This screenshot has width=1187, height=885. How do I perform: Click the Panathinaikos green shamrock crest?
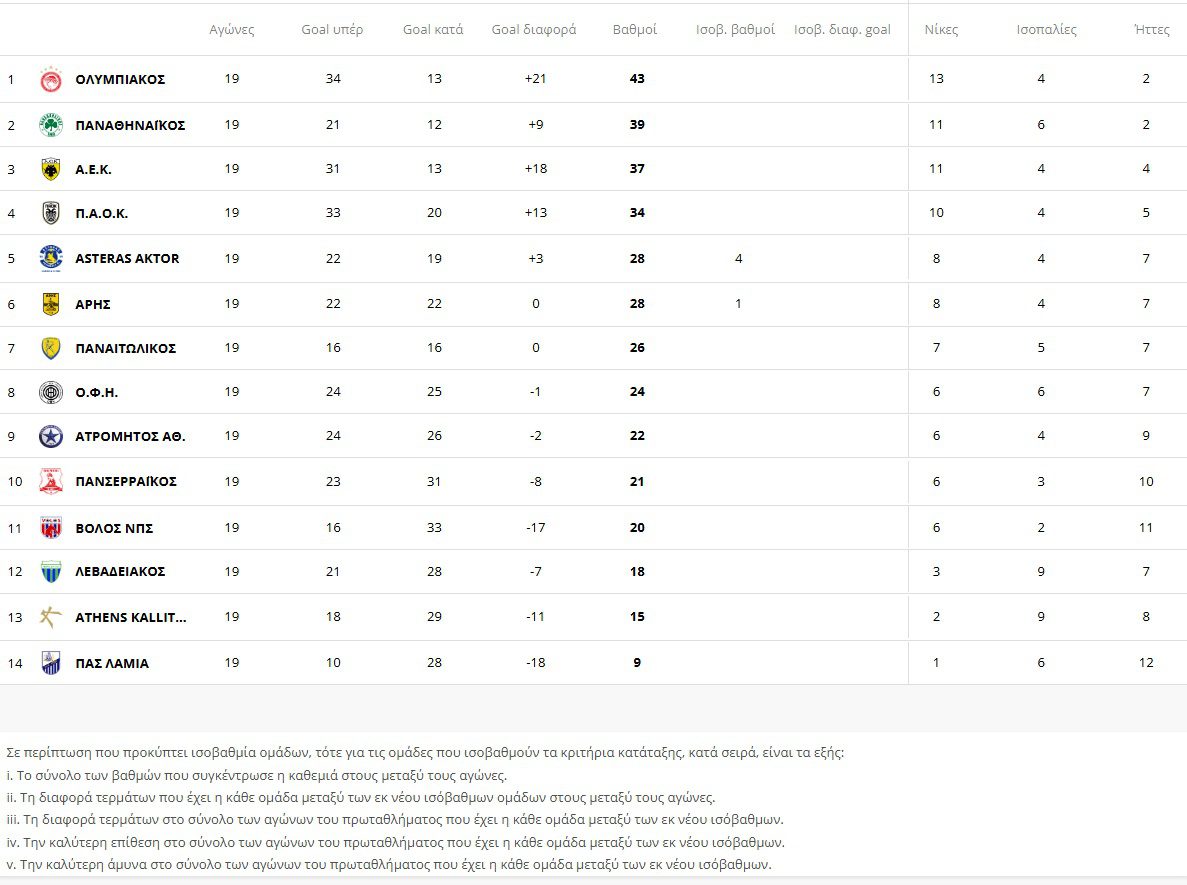point(51,125)
